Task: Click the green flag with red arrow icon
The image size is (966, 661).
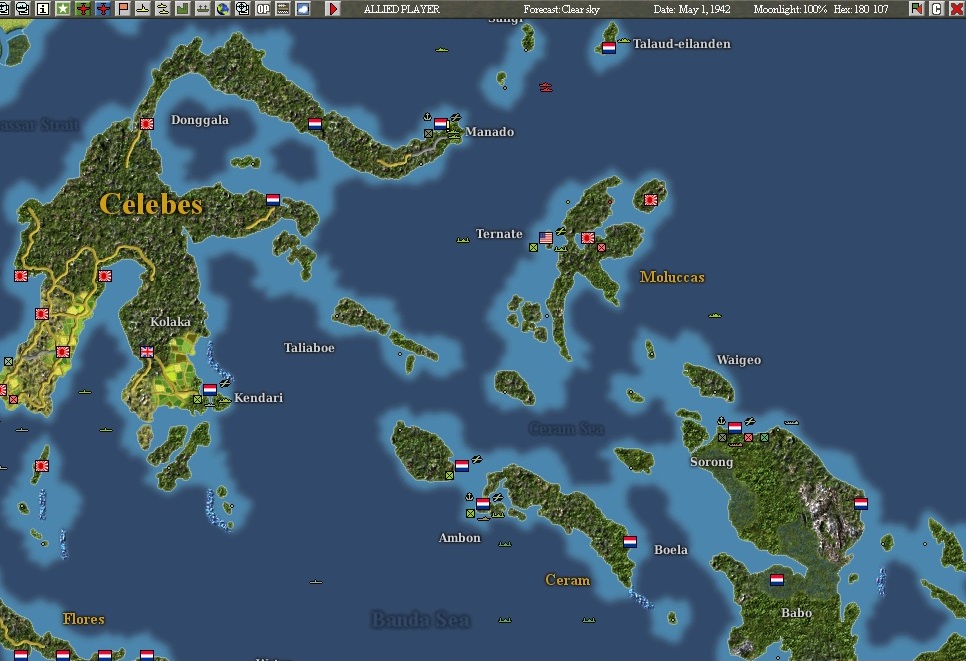Action: [x=917, y=9]
